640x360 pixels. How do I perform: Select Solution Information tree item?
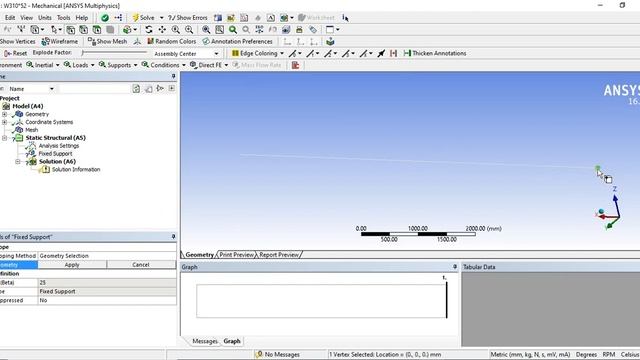(x=76, y=169)
